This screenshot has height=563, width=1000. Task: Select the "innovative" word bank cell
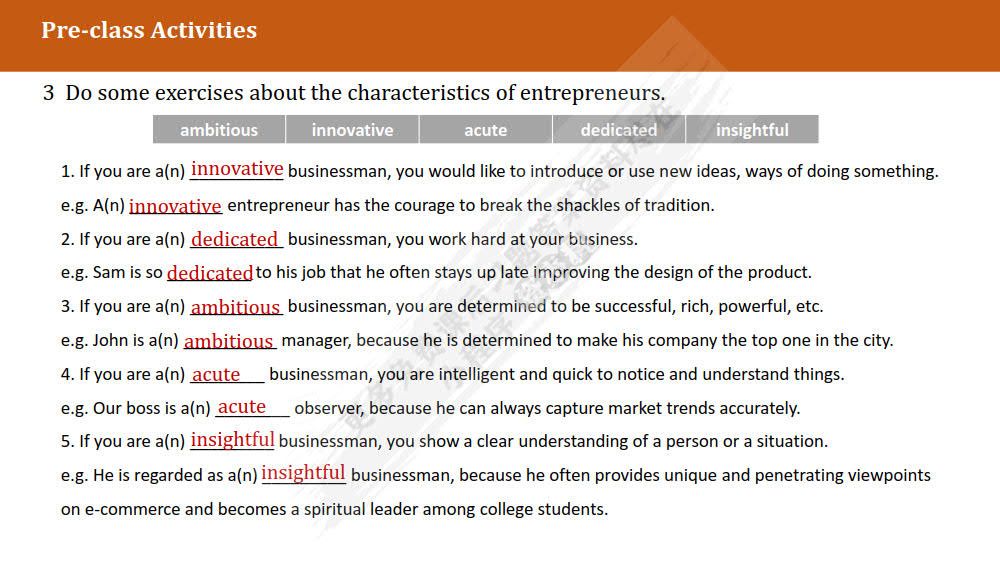[x=352, y=130]
